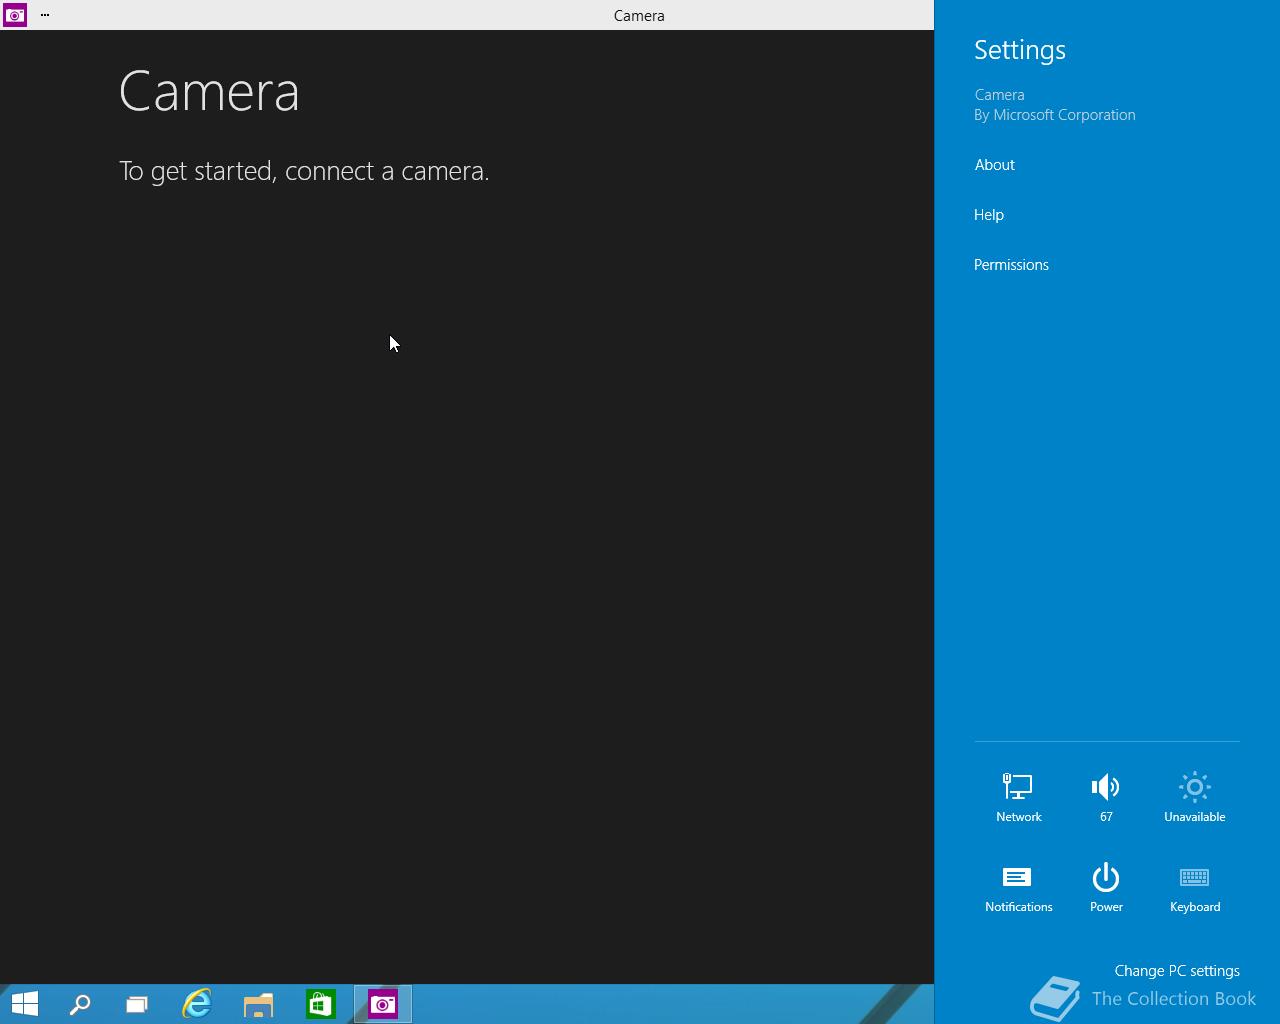Image resolution: width=1280 pixels, height=1024 pixels.
Task: Click the Camera app icon in title bar
Action: pos(15,15)
